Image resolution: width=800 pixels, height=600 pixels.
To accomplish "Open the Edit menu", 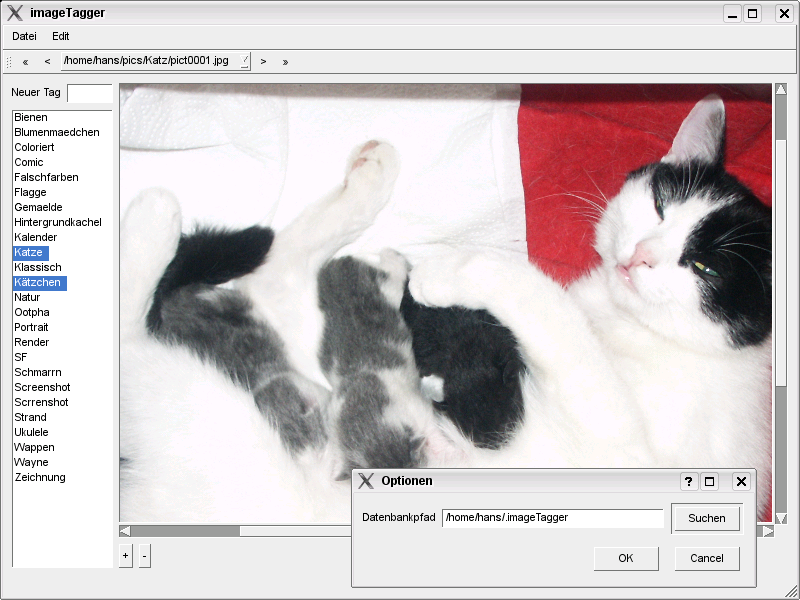I will click(59, 36).
